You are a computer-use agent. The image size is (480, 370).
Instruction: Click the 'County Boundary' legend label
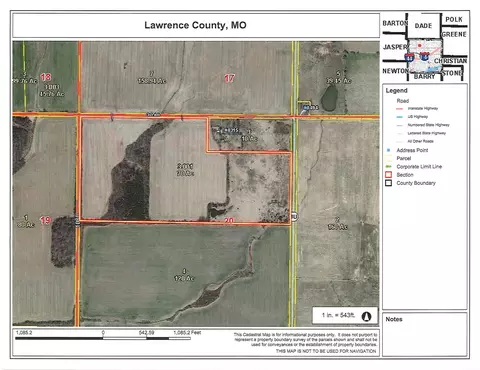pyautogui.click(x=416, y=183)
